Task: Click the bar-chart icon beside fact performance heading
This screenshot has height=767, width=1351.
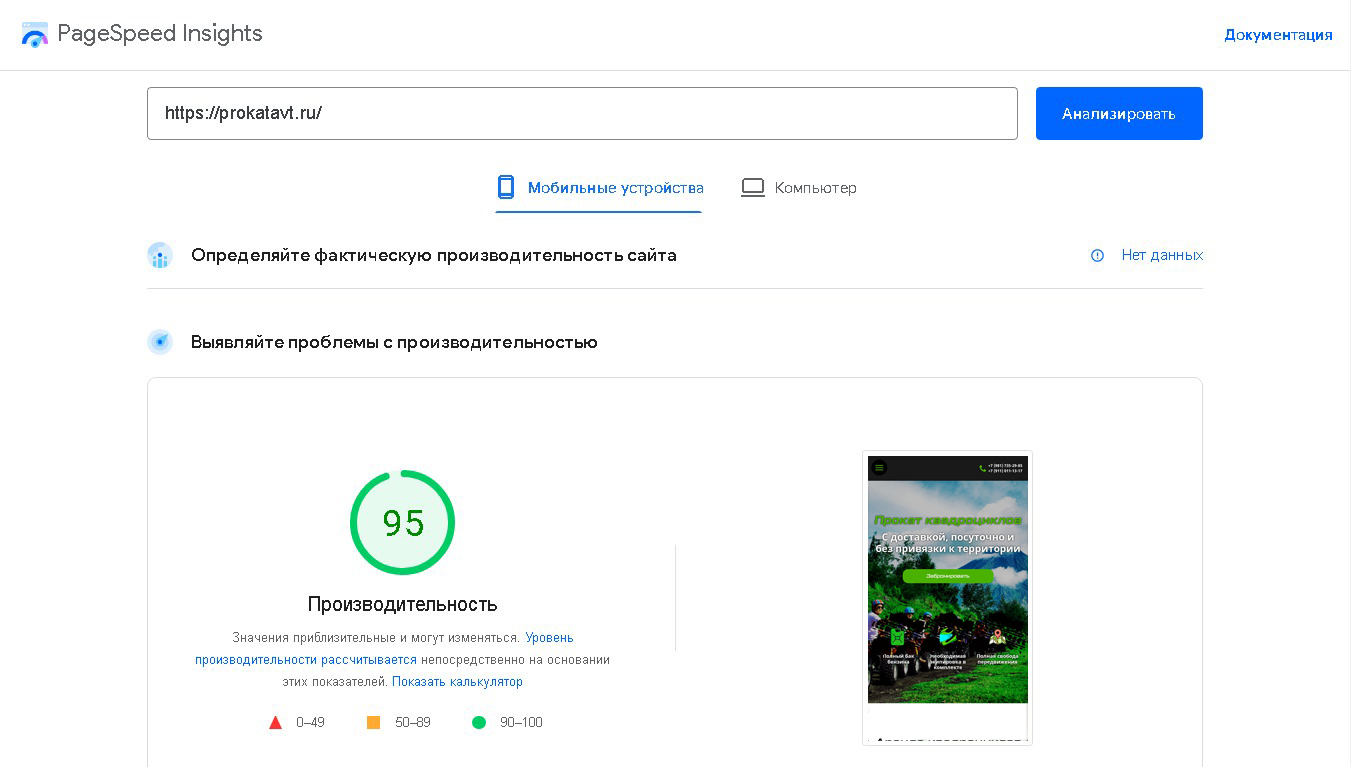Action: tap(160, 256)
